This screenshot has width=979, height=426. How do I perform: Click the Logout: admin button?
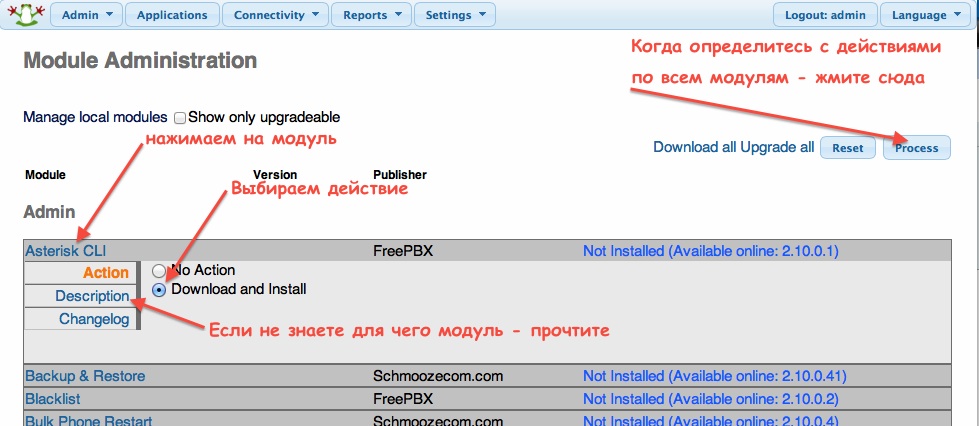click(825, 15)
